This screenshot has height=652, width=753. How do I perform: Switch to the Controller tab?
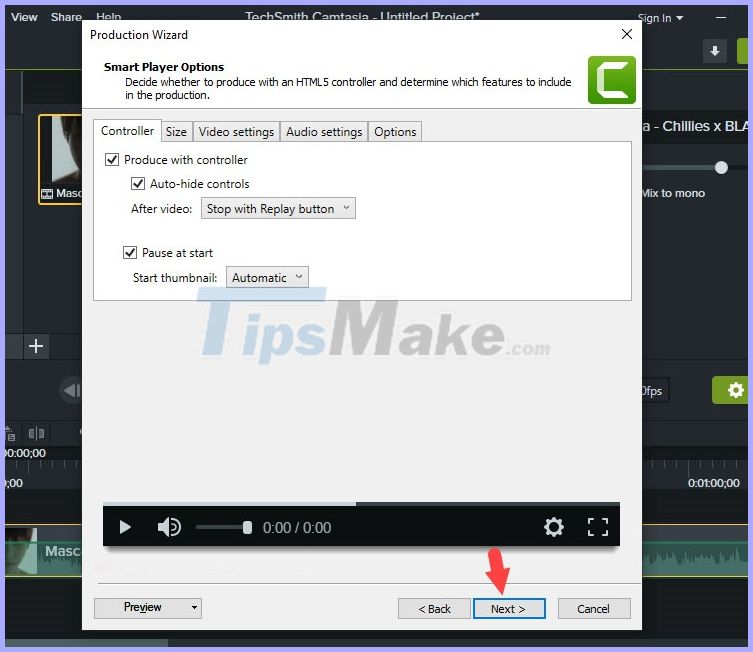pos(127,131)
